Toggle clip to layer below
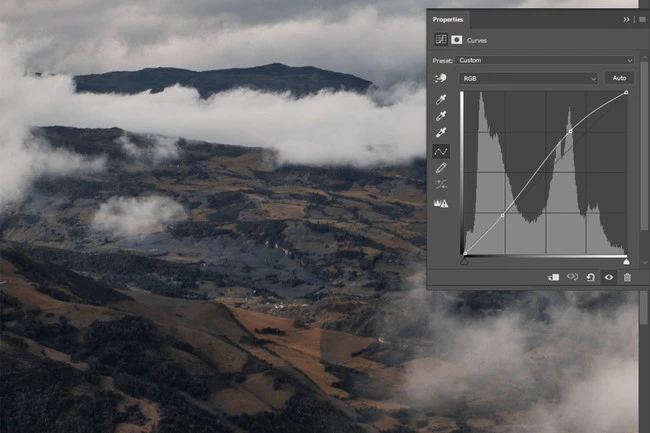Screen dimensions: 650x433 pyautogui.click(x=553, y=277)
